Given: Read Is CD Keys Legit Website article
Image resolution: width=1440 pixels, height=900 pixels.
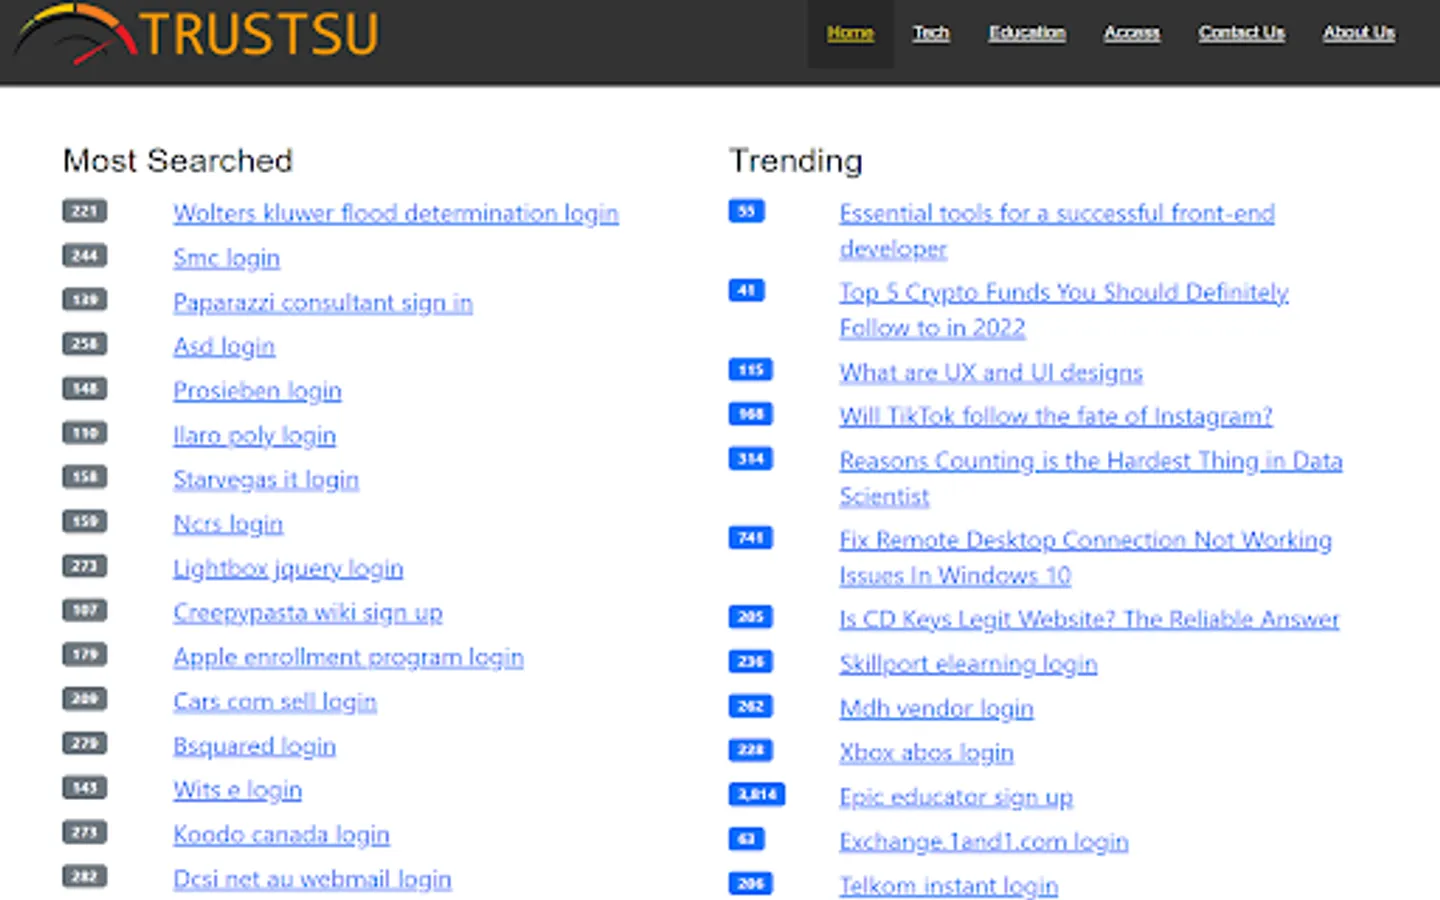Looking at the screenshot, I should click(x=1089, y=619).
